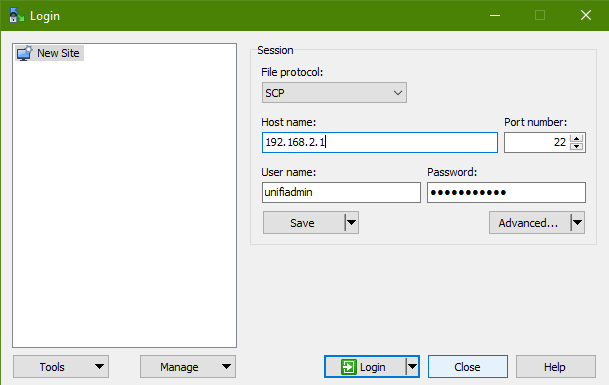This screenshot has width=609, height=385.
Task: Click into the Host name field
Action: (379, 142)
